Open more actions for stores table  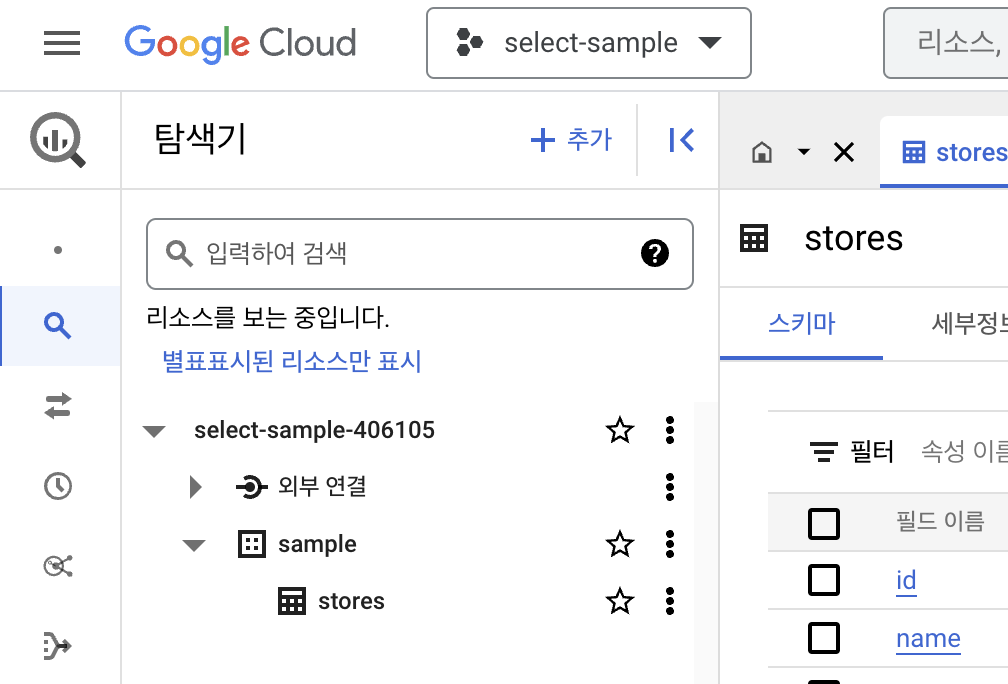pyautogui.click(x=670, y=602)
